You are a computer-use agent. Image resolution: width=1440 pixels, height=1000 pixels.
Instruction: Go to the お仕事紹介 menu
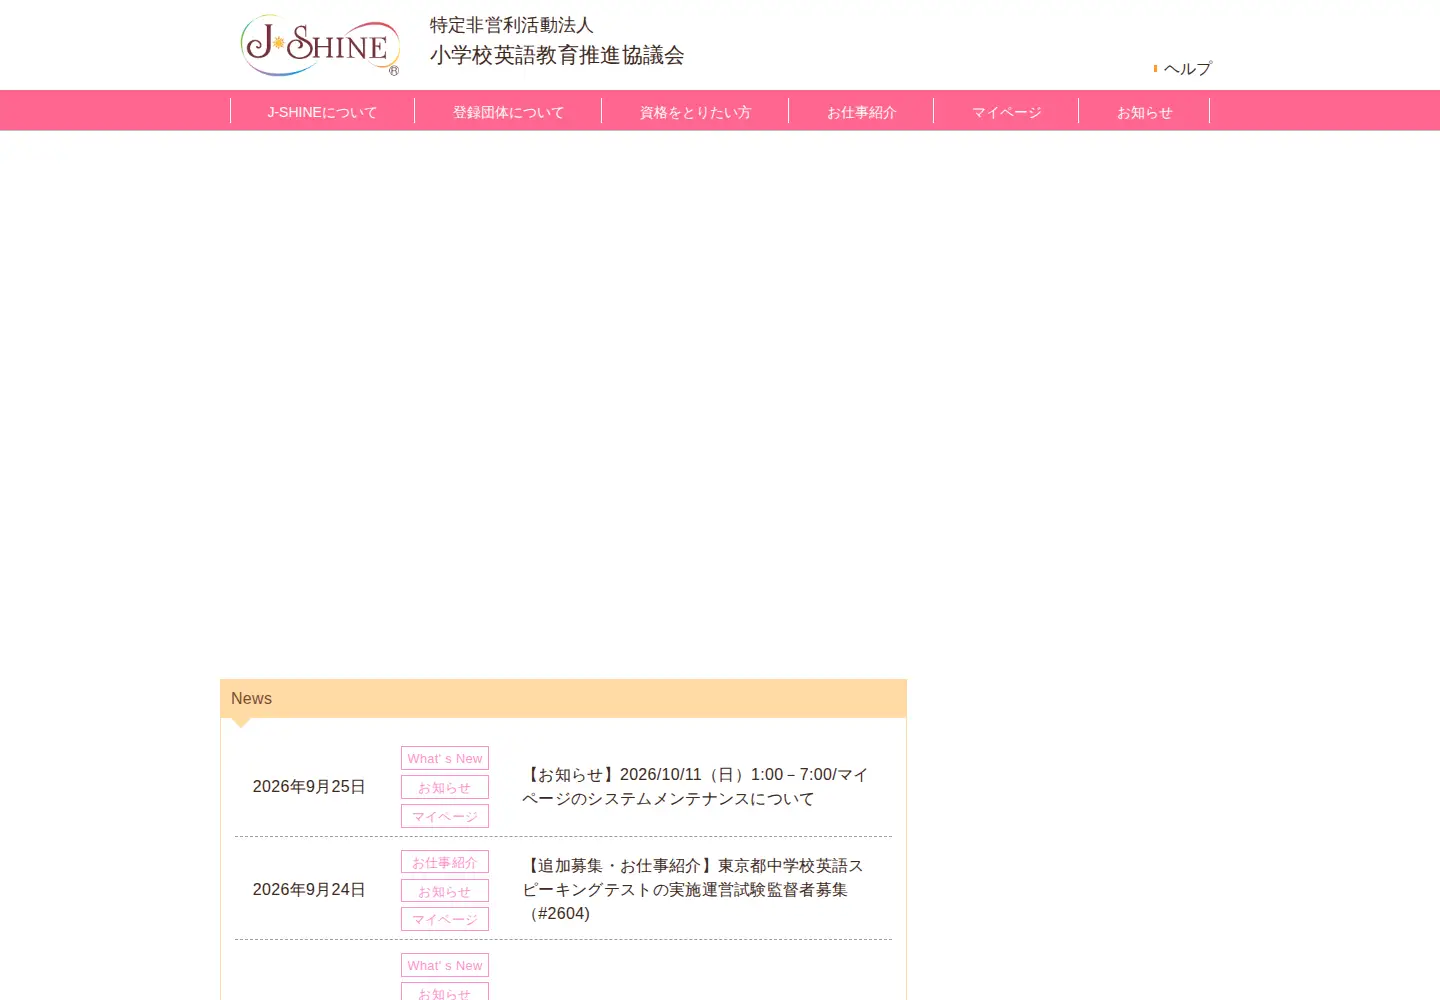coord(861,112)
